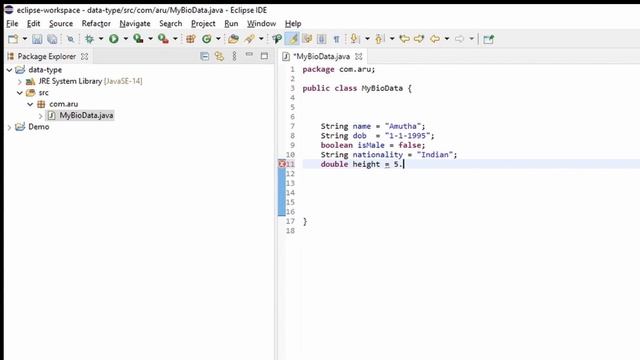Navigate Back with yellow left arrow
Screen dimensions: 640x360
click(x=435, y=39)
